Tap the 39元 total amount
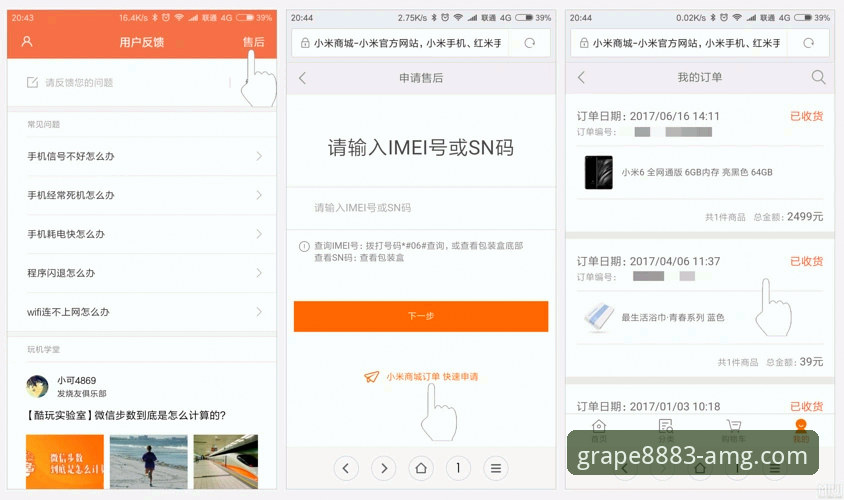 coord(811,362)
